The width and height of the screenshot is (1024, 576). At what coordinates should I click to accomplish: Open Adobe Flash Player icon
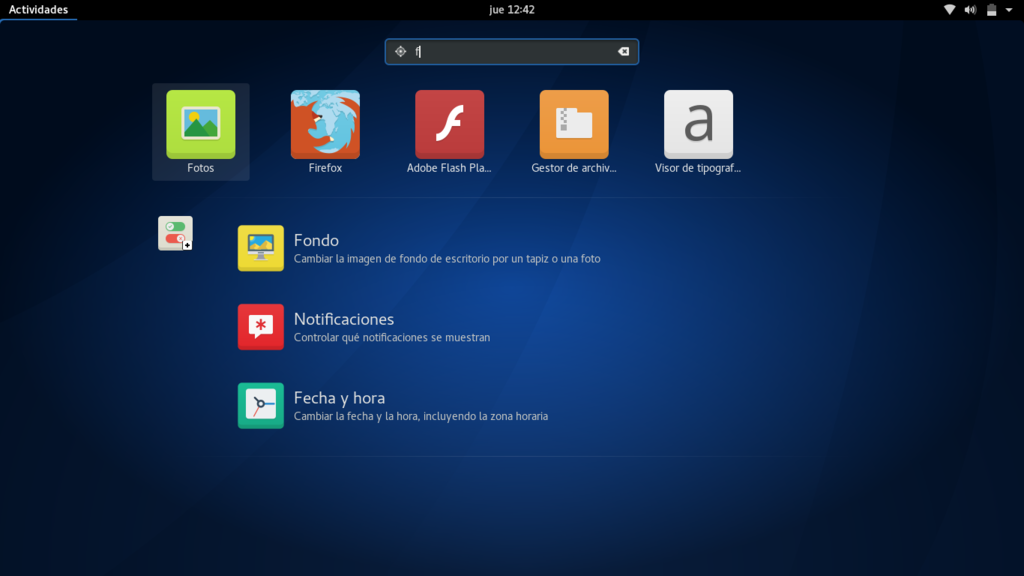449,124
